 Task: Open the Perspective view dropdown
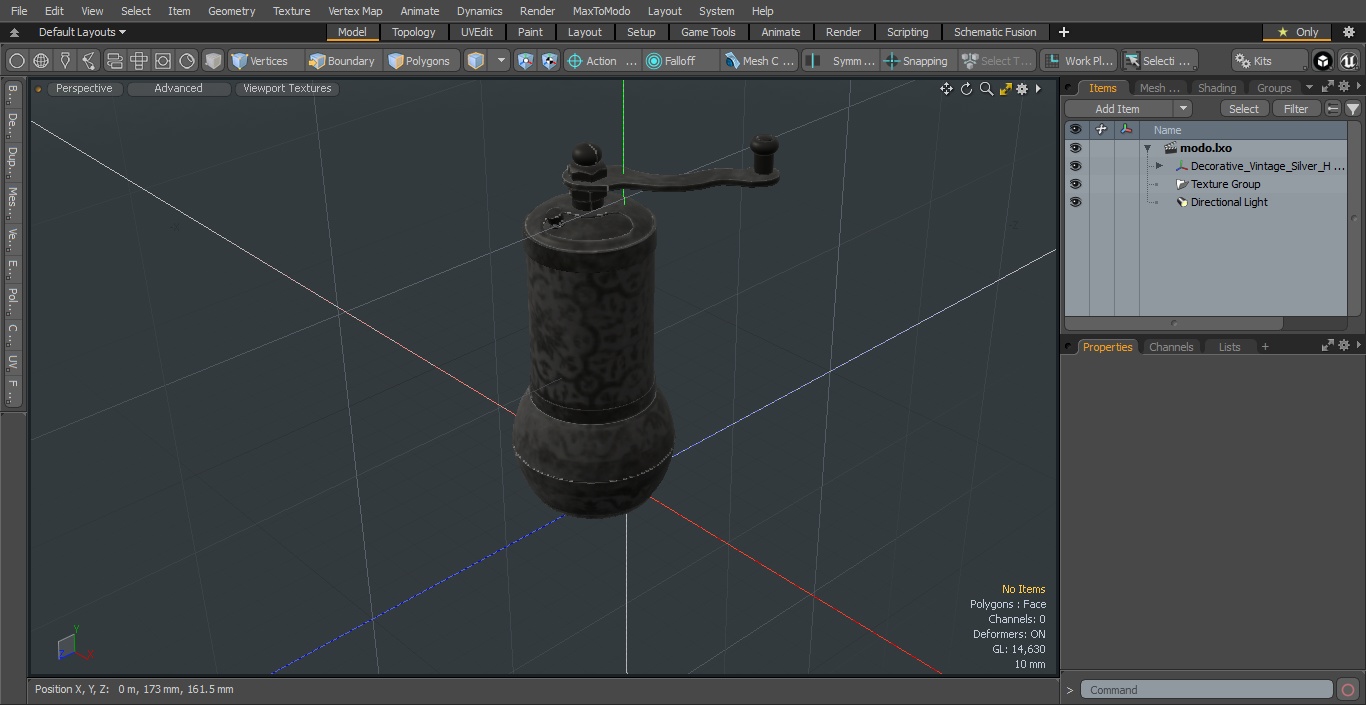84,88
